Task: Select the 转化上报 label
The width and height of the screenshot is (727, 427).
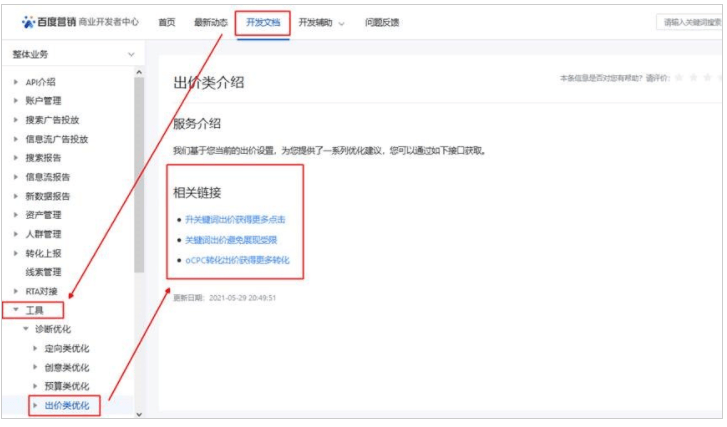Action: pos(43,253)
